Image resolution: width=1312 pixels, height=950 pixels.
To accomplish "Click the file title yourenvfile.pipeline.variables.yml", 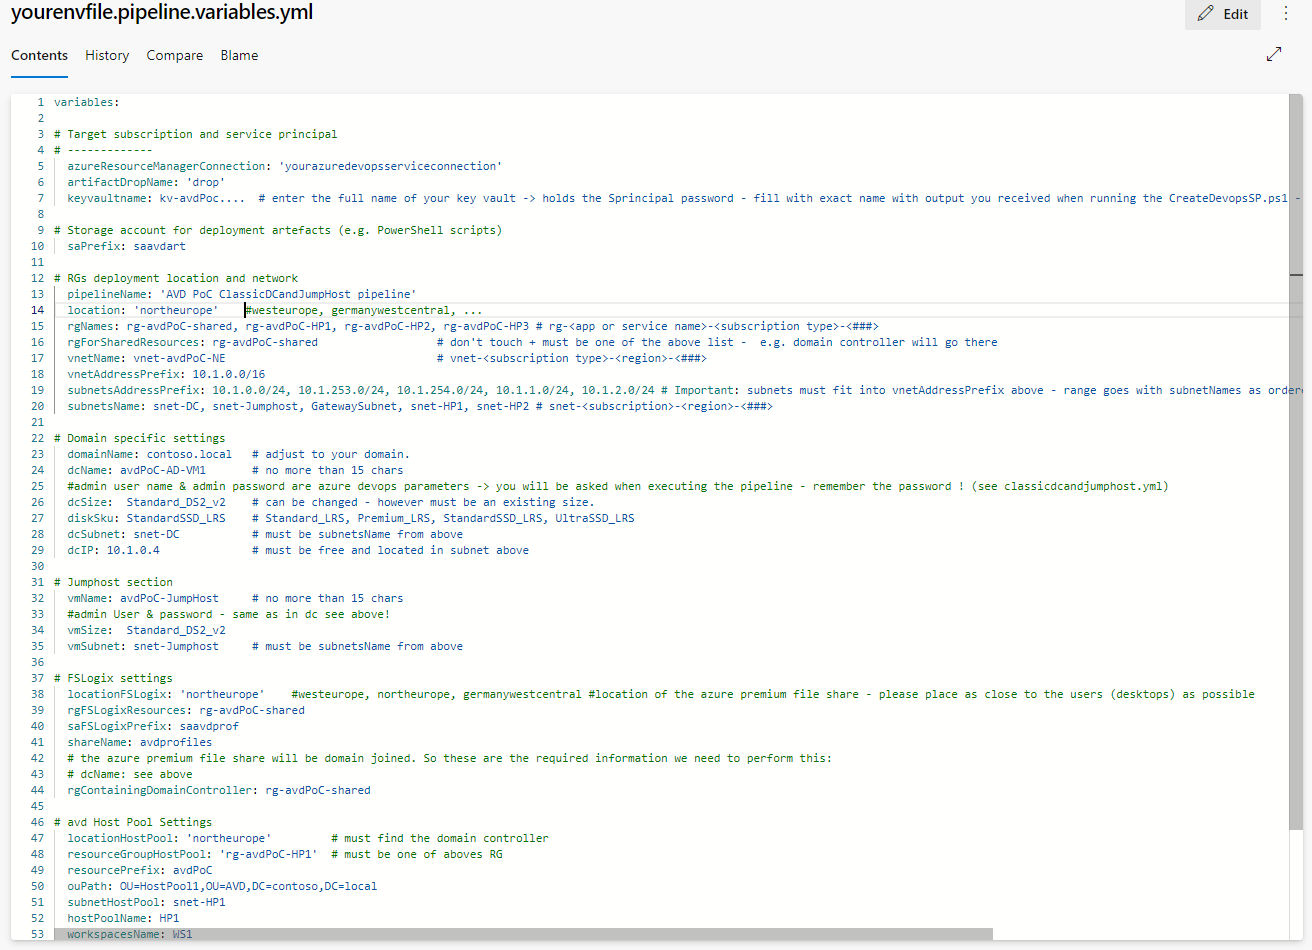I will (x=162, y=13).
